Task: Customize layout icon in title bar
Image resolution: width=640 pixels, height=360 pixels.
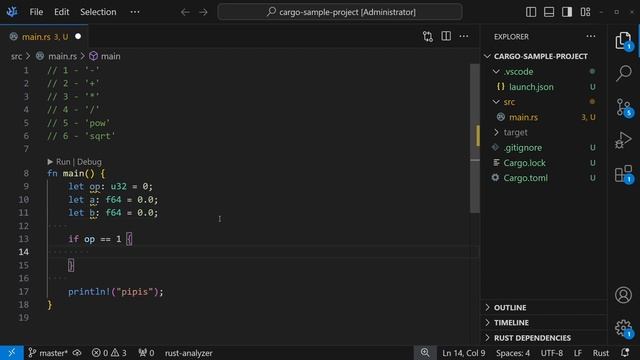Action: (x=585, y=12)
